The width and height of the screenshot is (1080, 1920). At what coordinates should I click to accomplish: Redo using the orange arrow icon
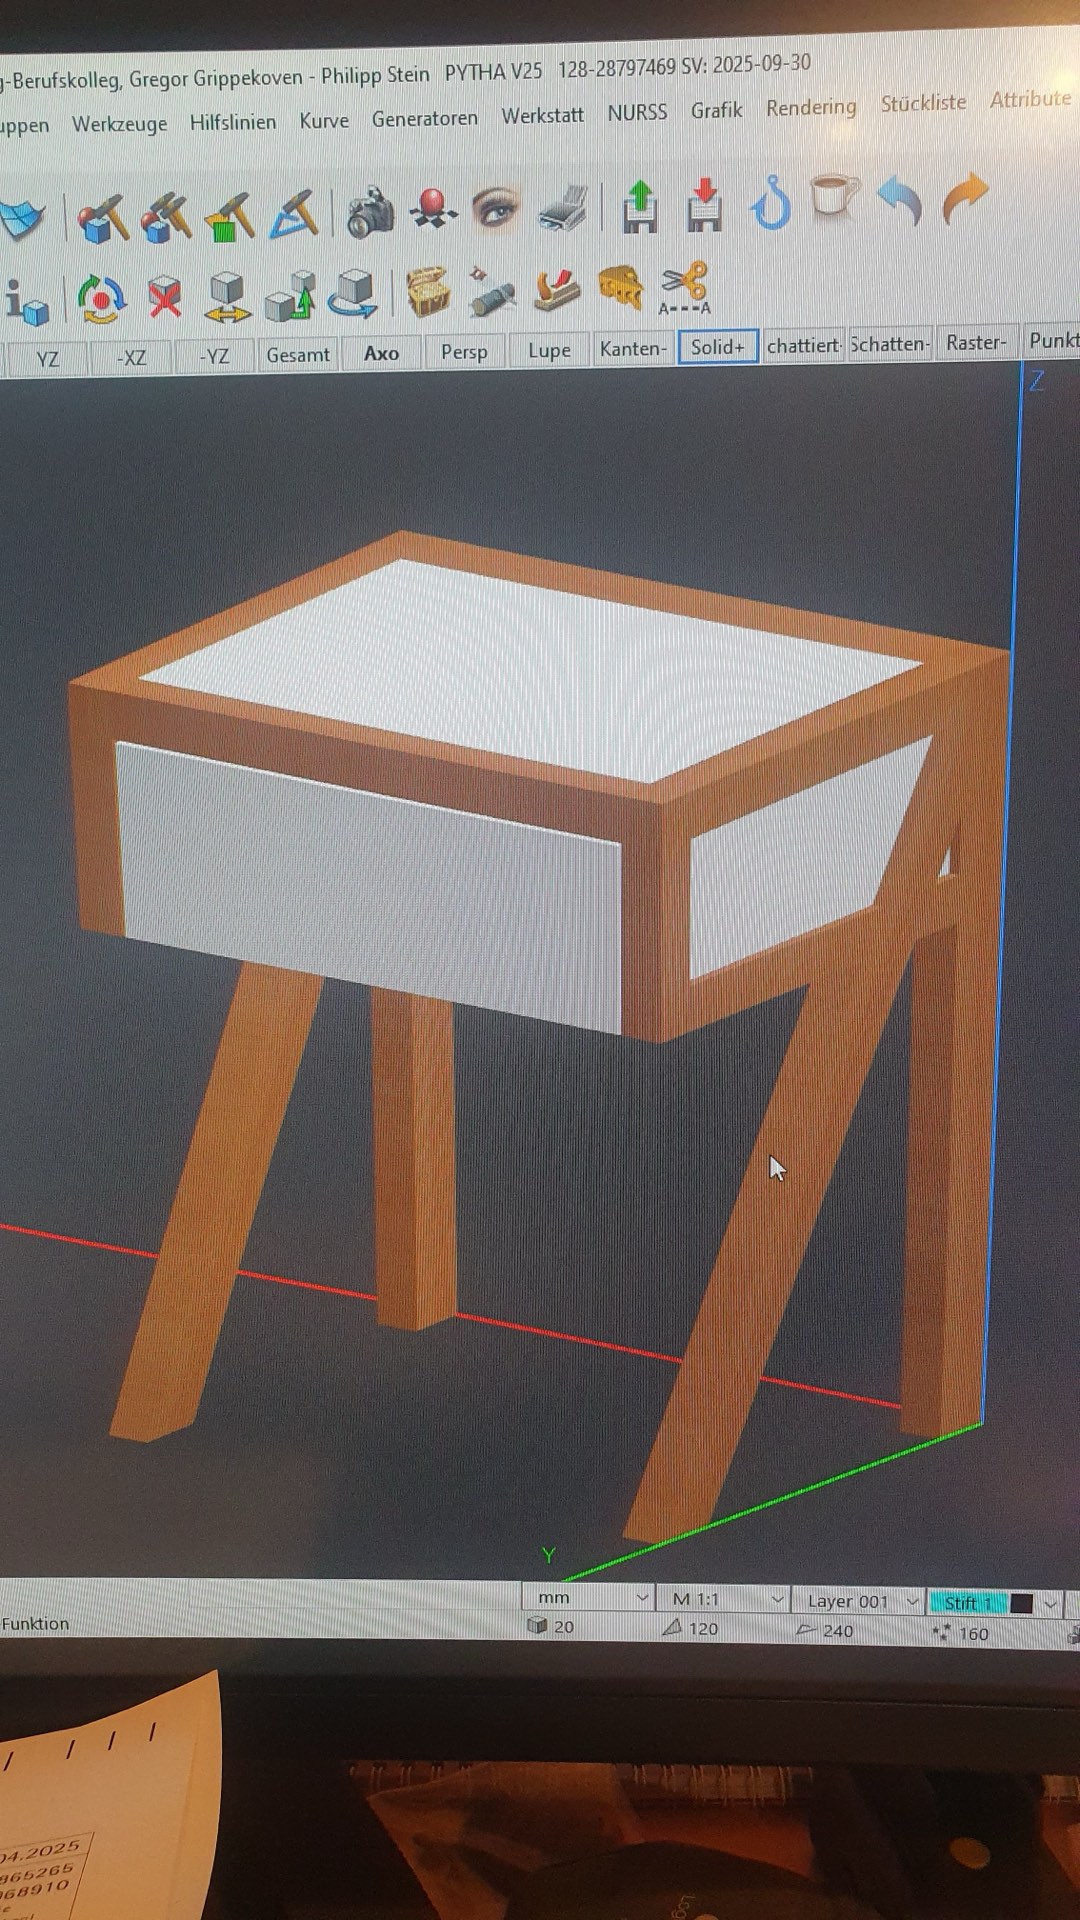(x=964, y=196)
